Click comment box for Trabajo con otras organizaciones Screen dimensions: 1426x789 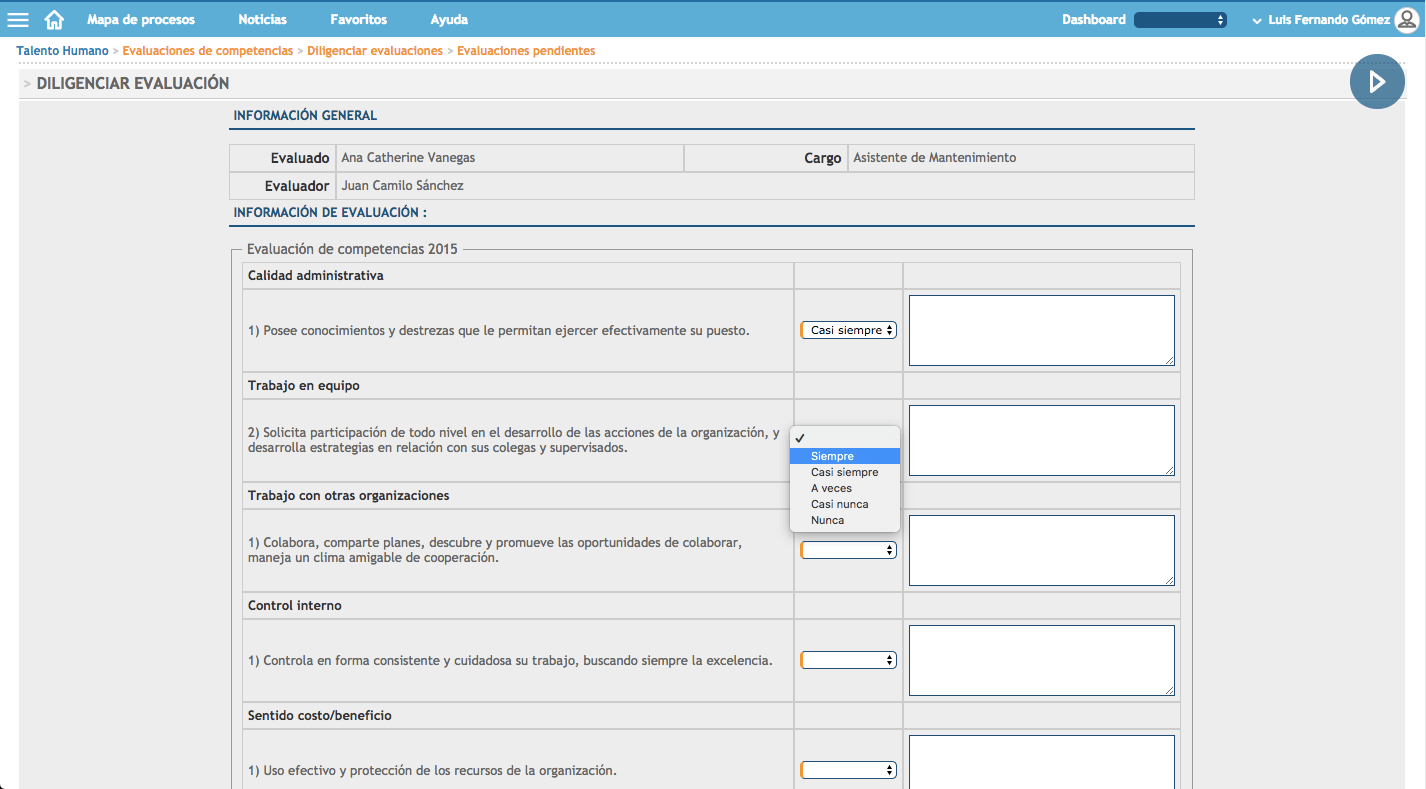pos(1042,550)
